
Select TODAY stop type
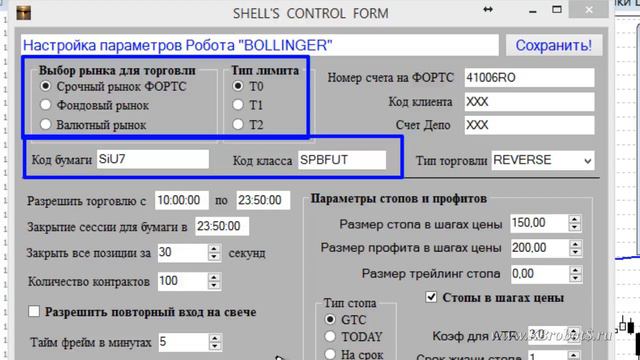coord(330,336)
